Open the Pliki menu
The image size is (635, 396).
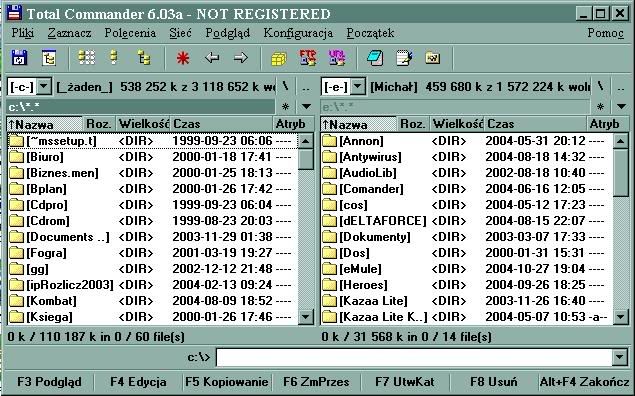click(x=23, y=33)
